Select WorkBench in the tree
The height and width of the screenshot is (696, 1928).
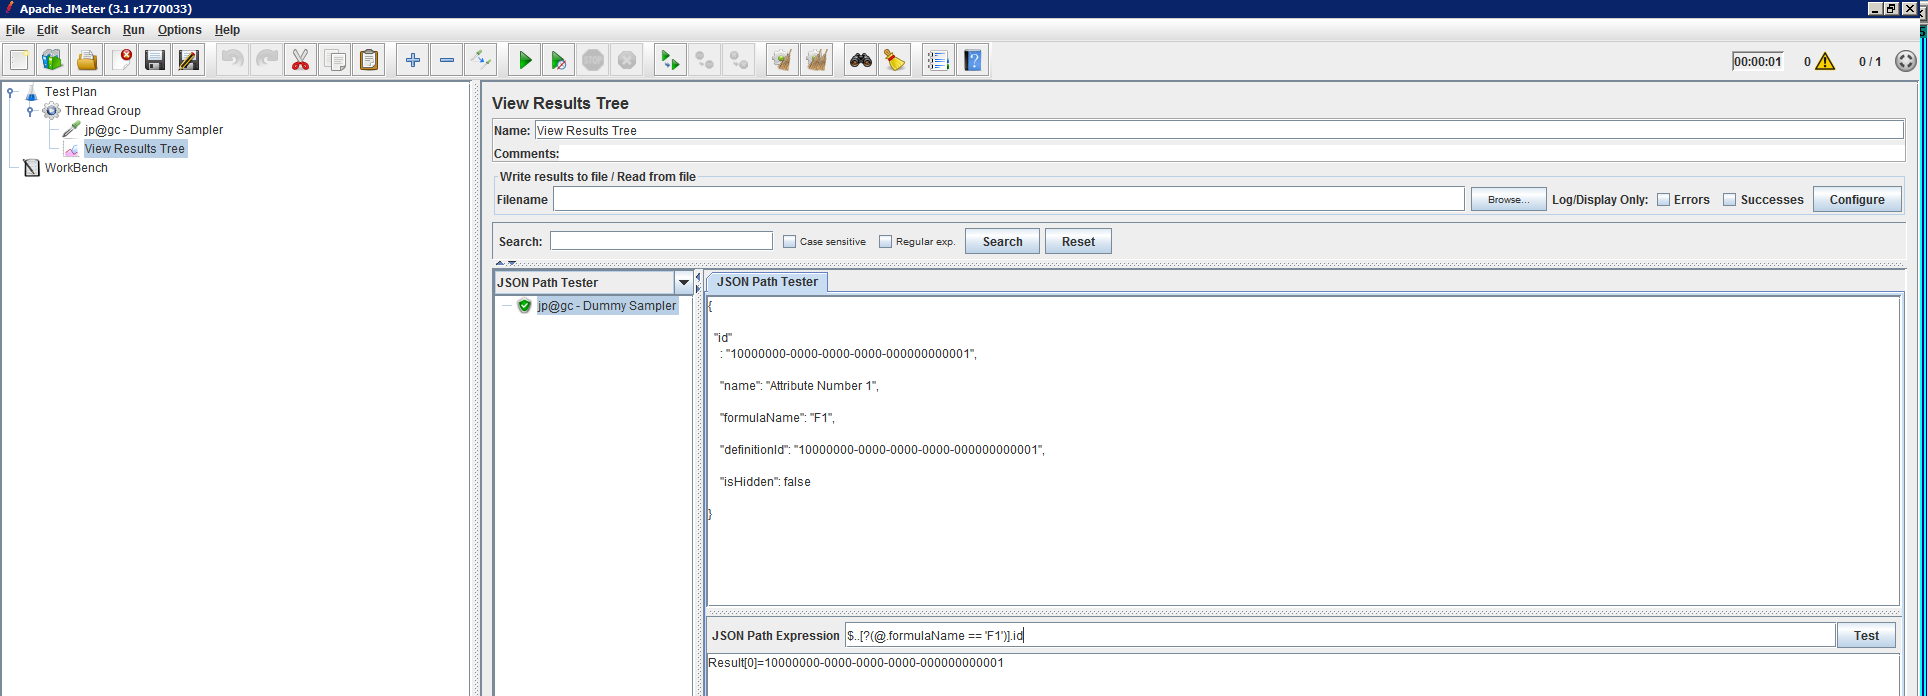75,168
